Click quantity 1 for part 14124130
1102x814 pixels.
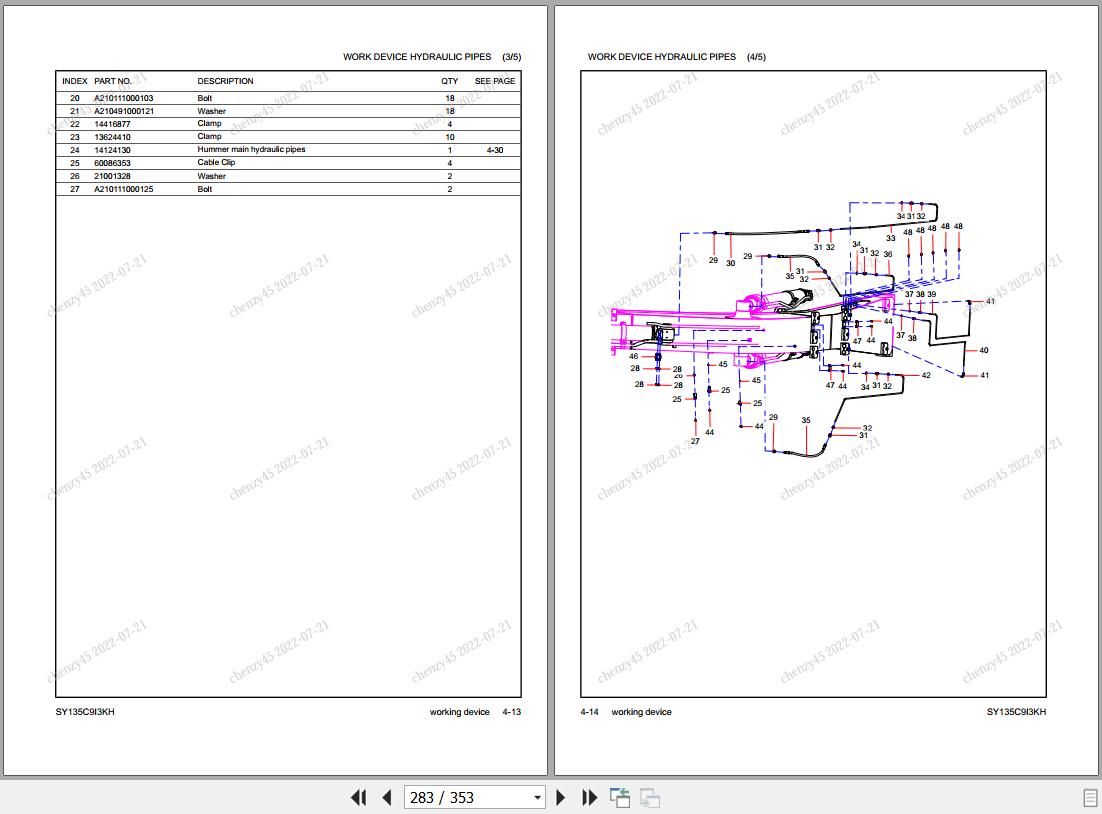450,150
